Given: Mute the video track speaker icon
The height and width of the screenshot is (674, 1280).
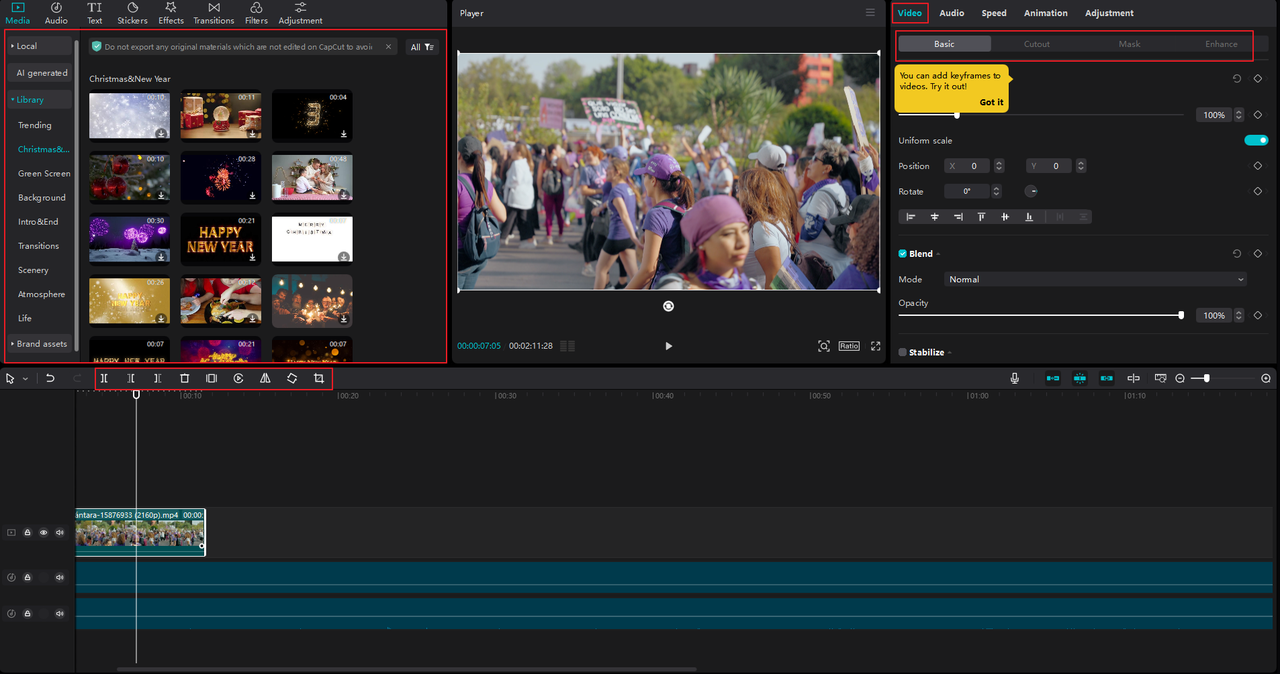Looking at the screenshot, I should point(59,533).
